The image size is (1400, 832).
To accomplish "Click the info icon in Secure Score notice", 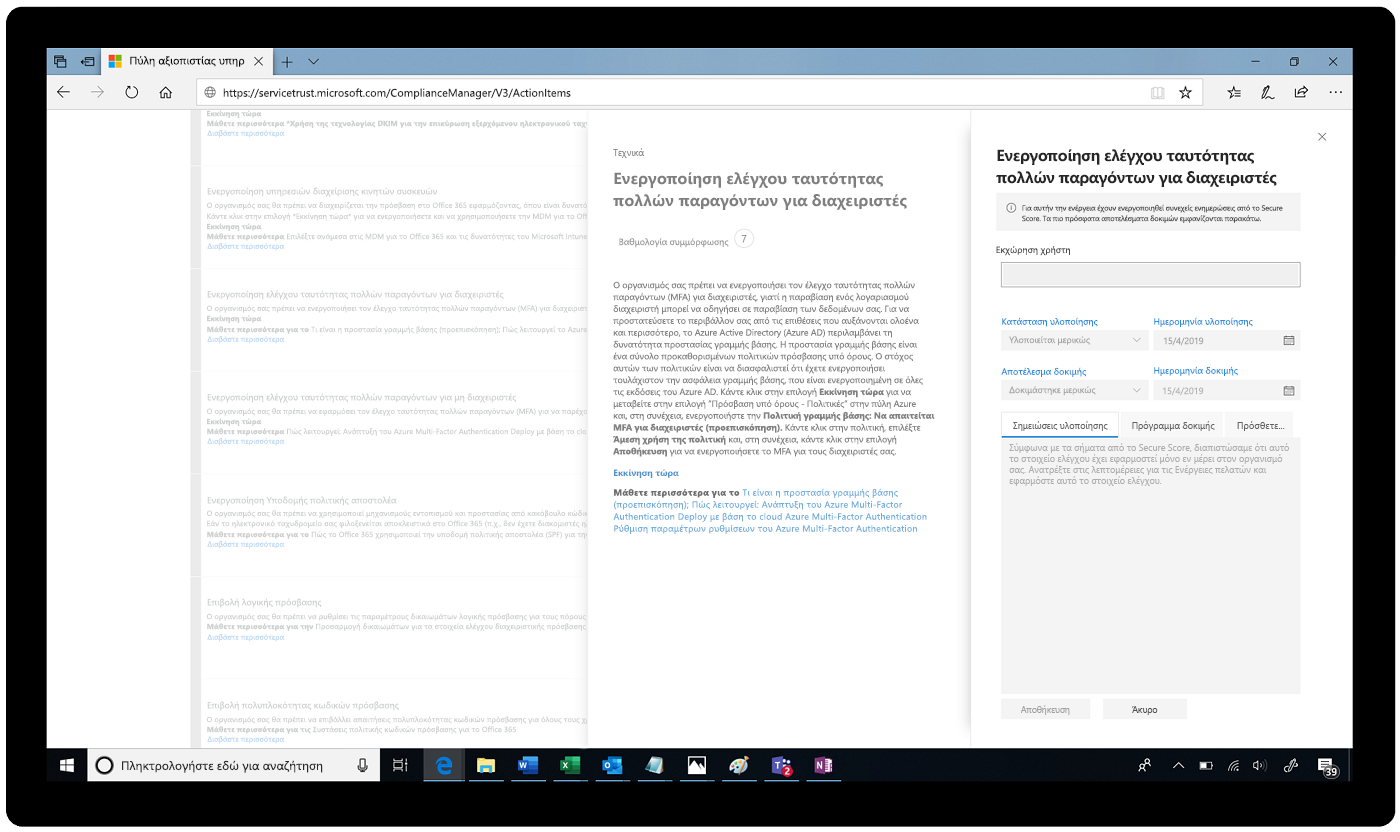I will tap(1012, 207).
